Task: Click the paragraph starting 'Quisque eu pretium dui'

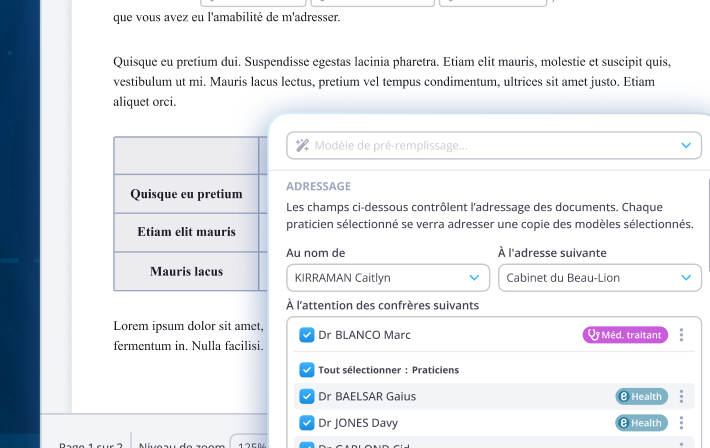Action: tap(392, 82)
